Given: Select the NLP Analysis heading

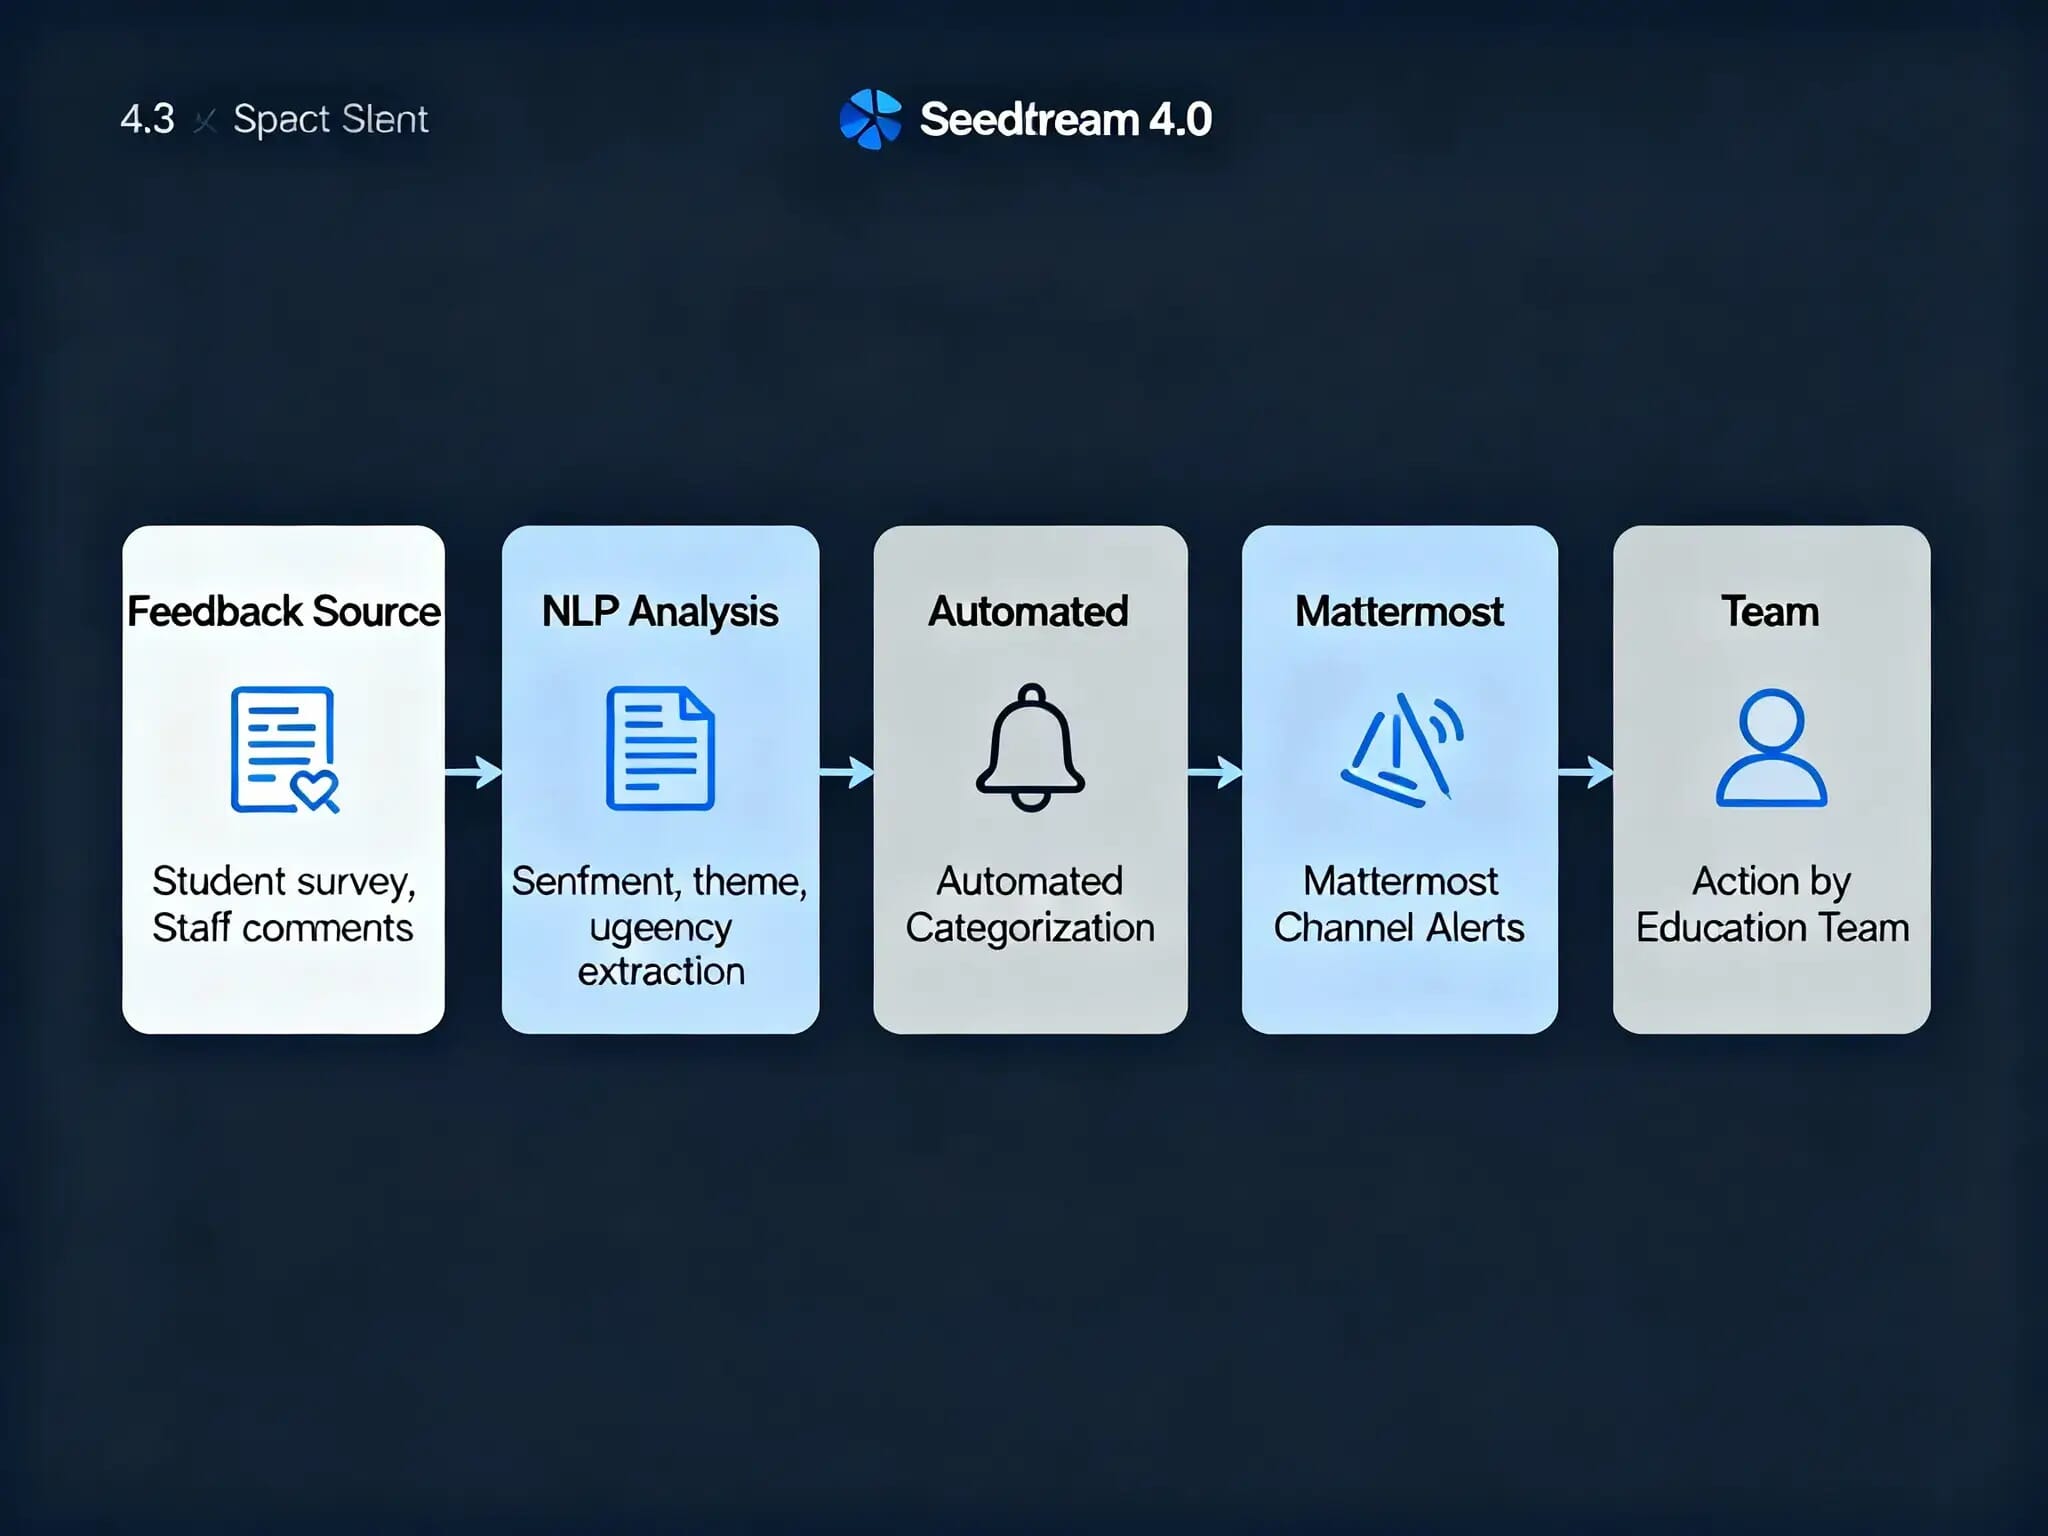Looking at the screenshot, I should (659, 611).
